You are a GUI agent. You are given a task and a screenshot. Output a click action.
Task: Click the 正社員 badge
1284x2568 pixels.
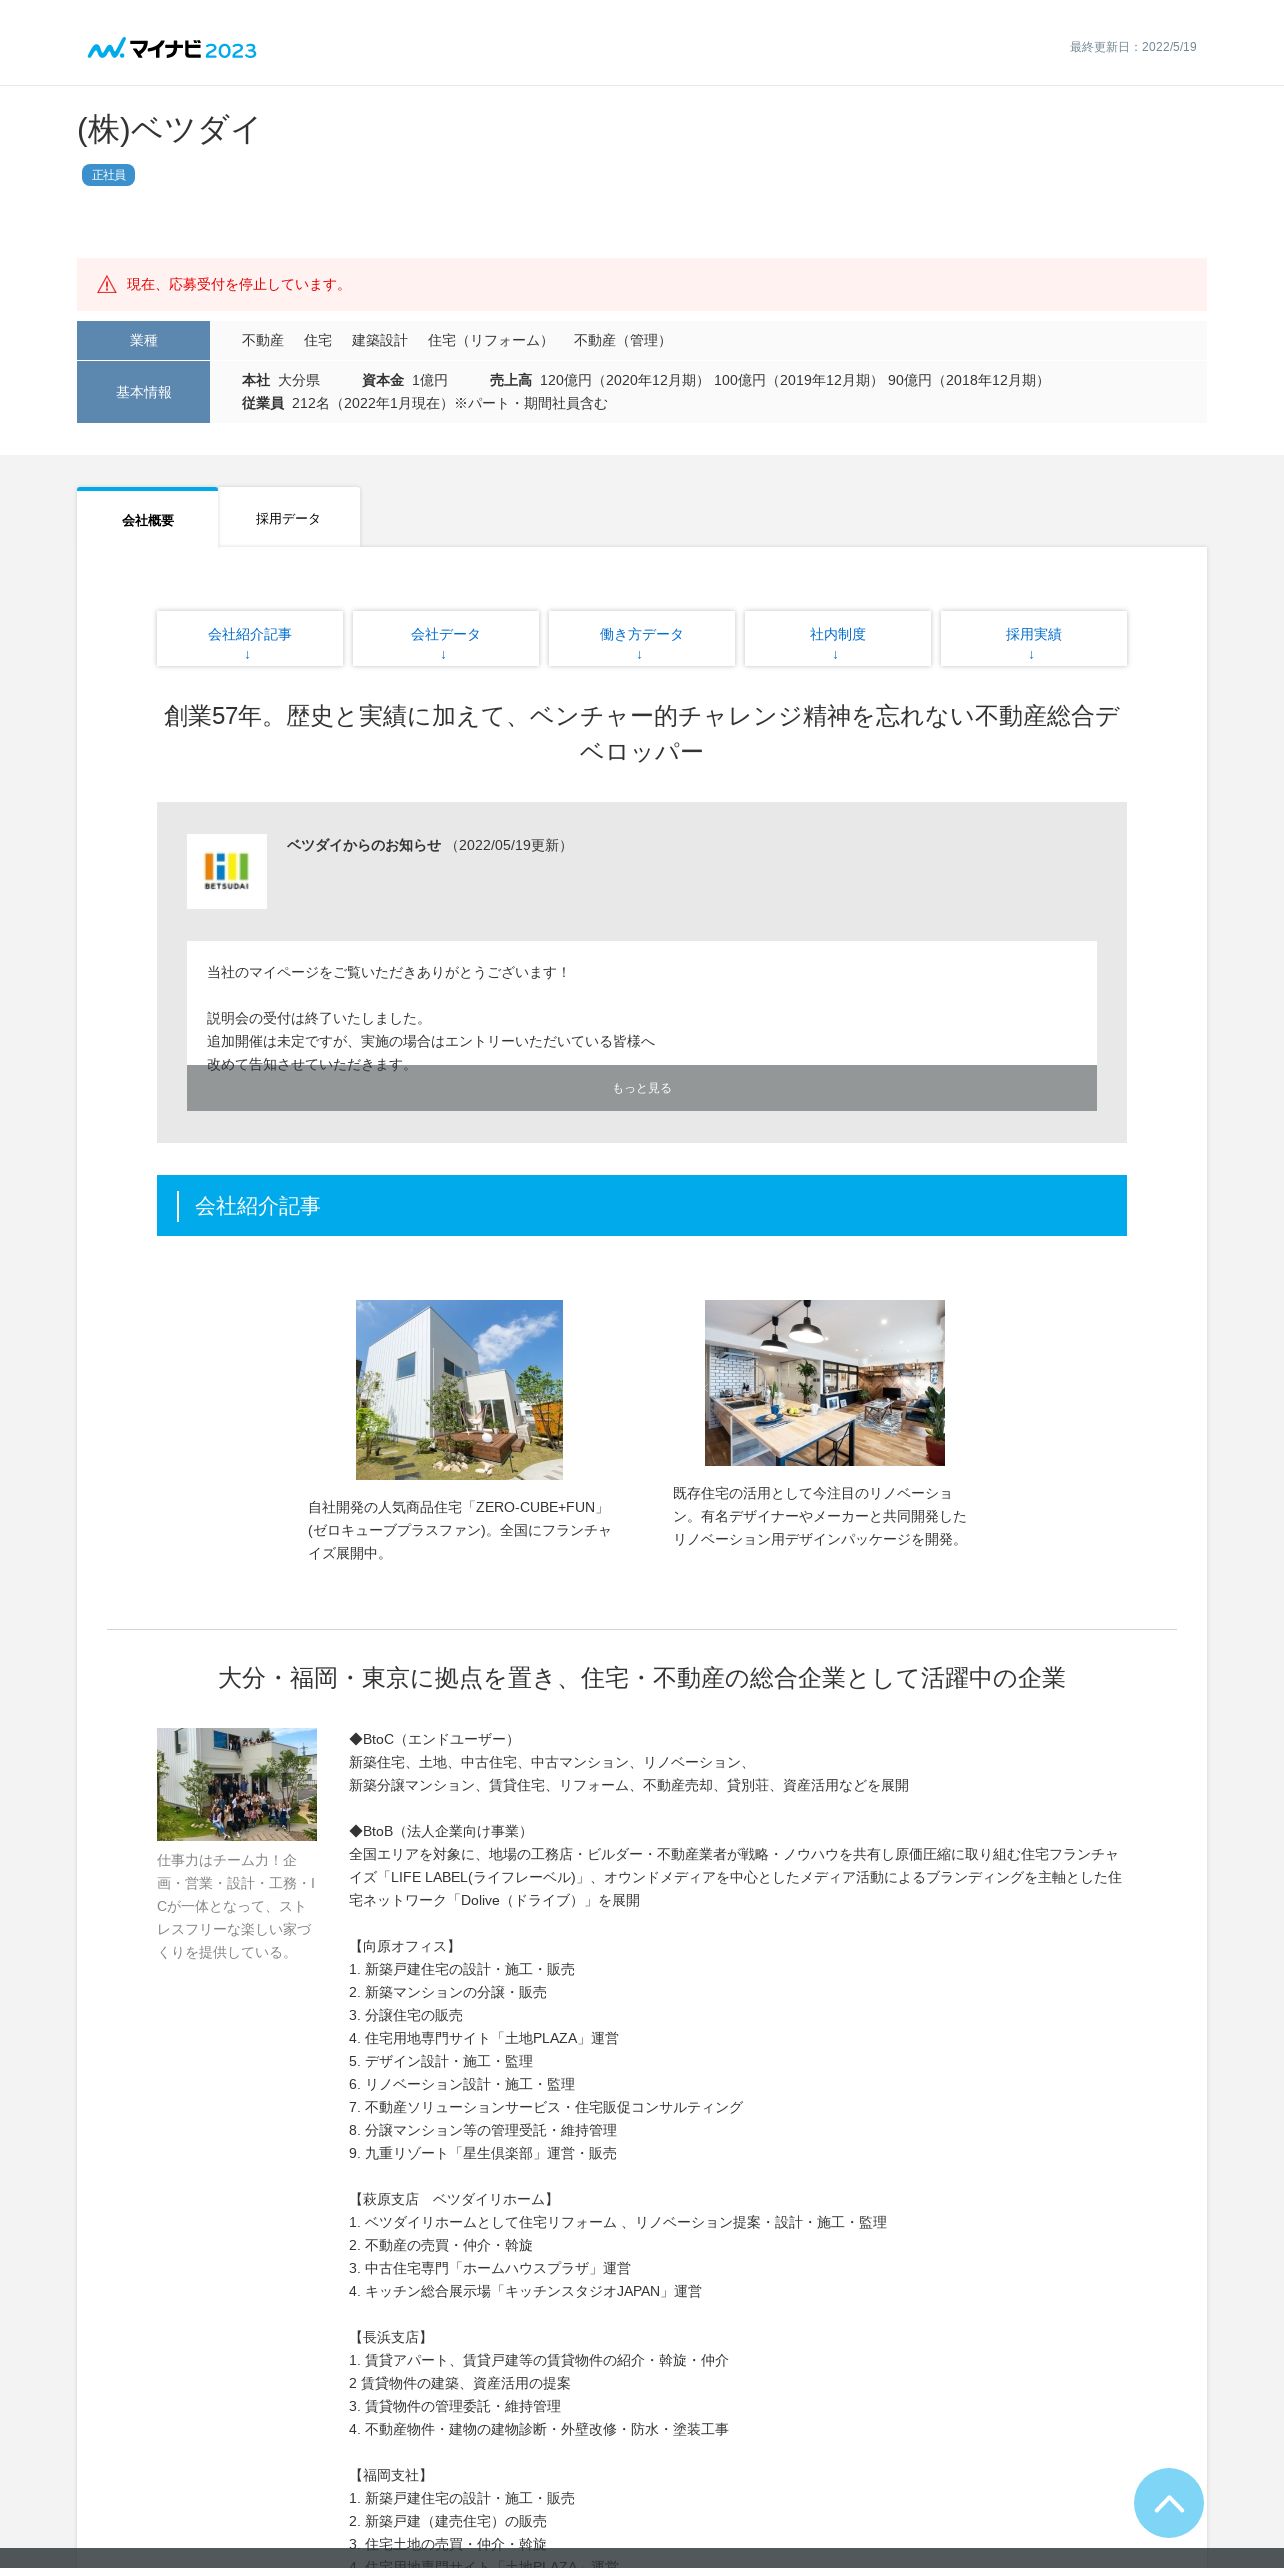pyautogui.click(x=108, y=175)
